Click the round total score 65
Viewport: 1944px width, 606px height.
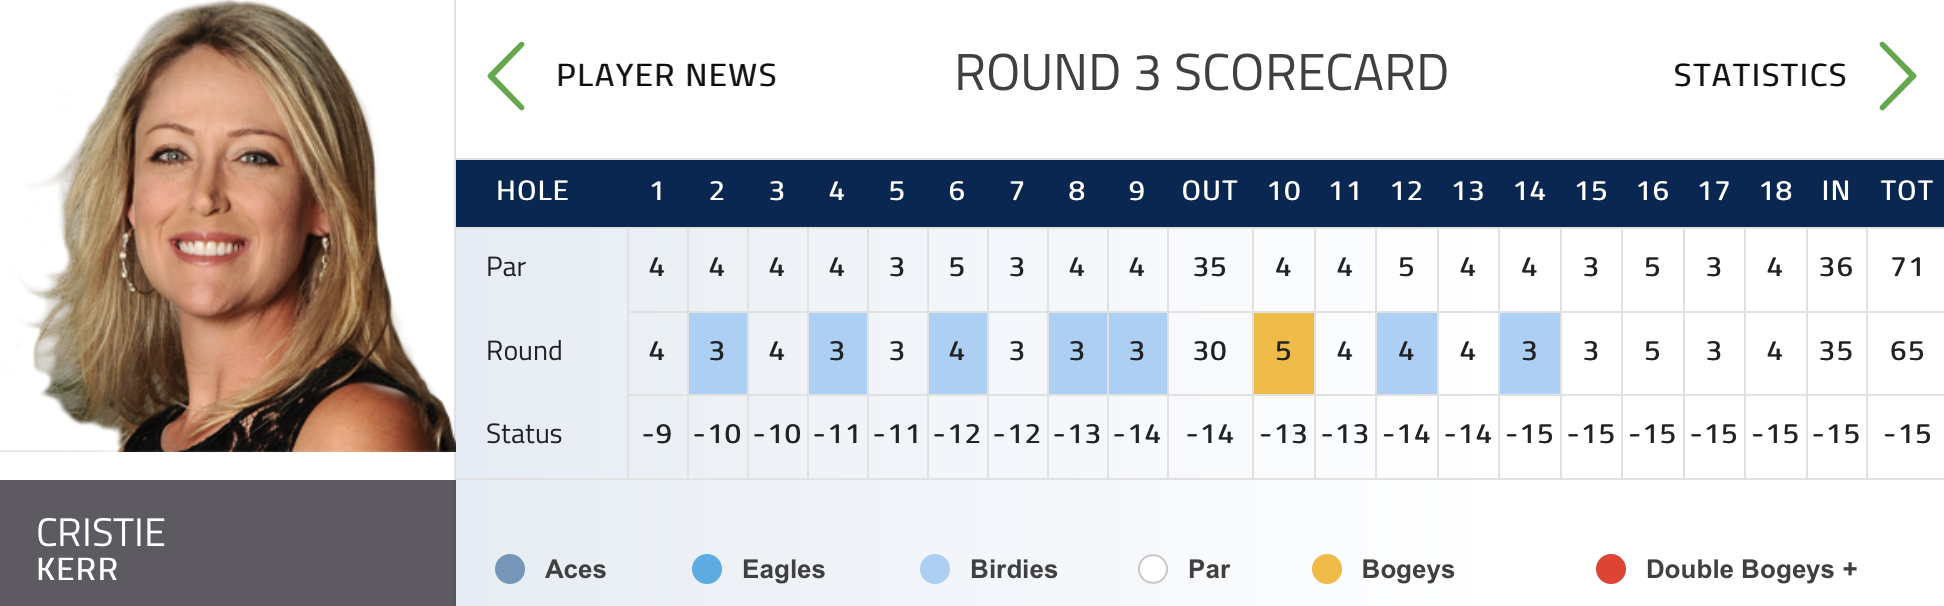1906,352
